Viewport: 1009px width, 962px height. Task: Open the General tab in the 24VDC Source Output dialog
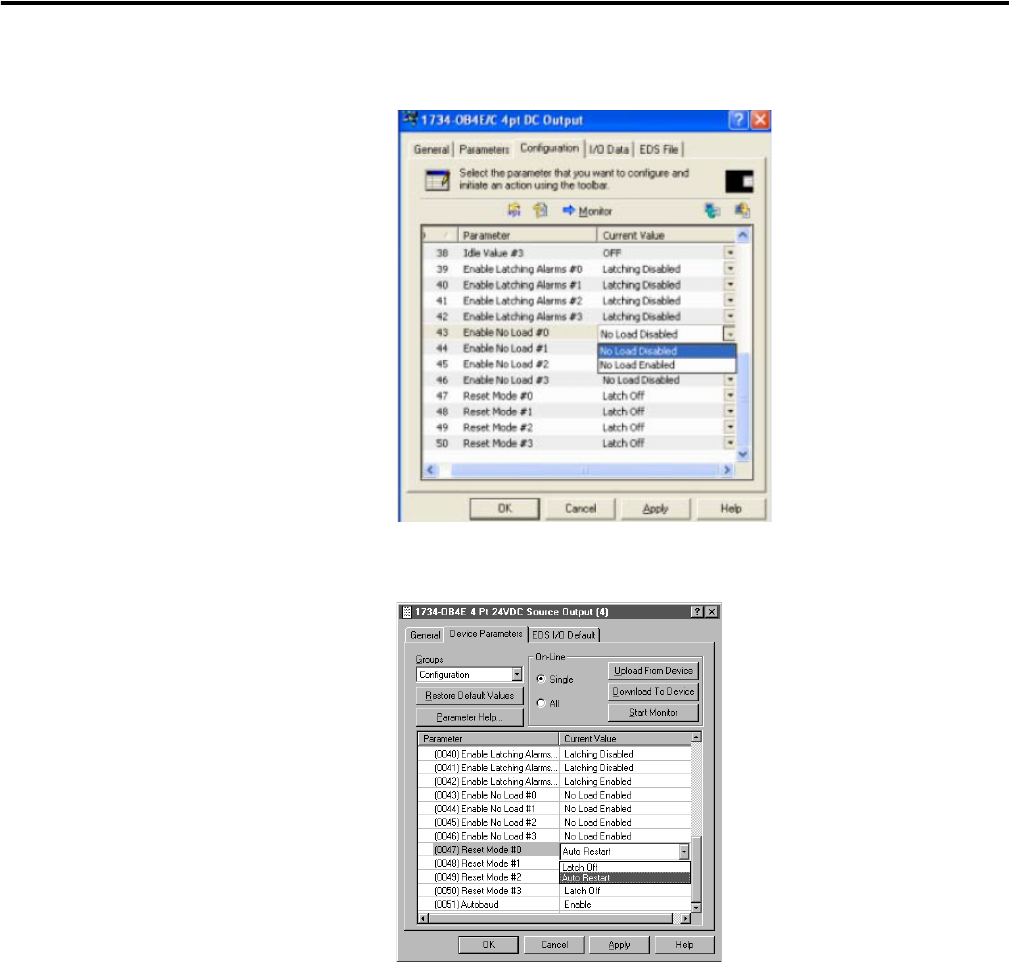425,635
